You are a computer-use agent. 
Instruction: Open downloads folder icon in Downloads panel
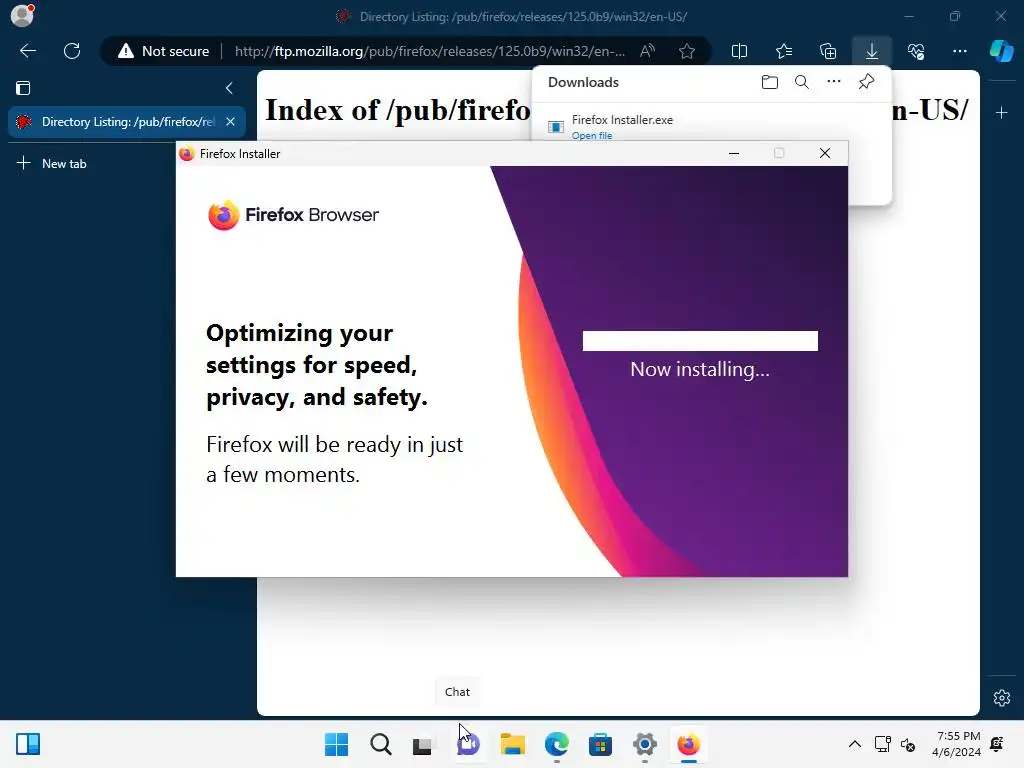pyautogui.click(x=770, y=82)
